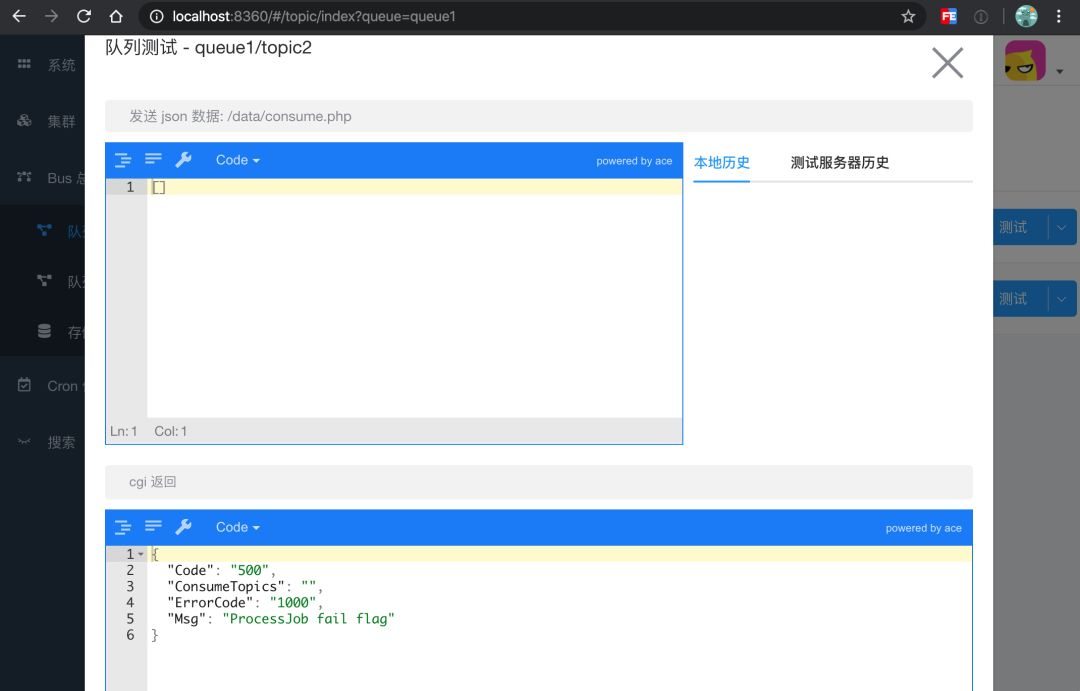Open the 'powered by ace' link in upper editor
The width and height of the screenshot is (1080, 691).
click(x=634, y=161)
